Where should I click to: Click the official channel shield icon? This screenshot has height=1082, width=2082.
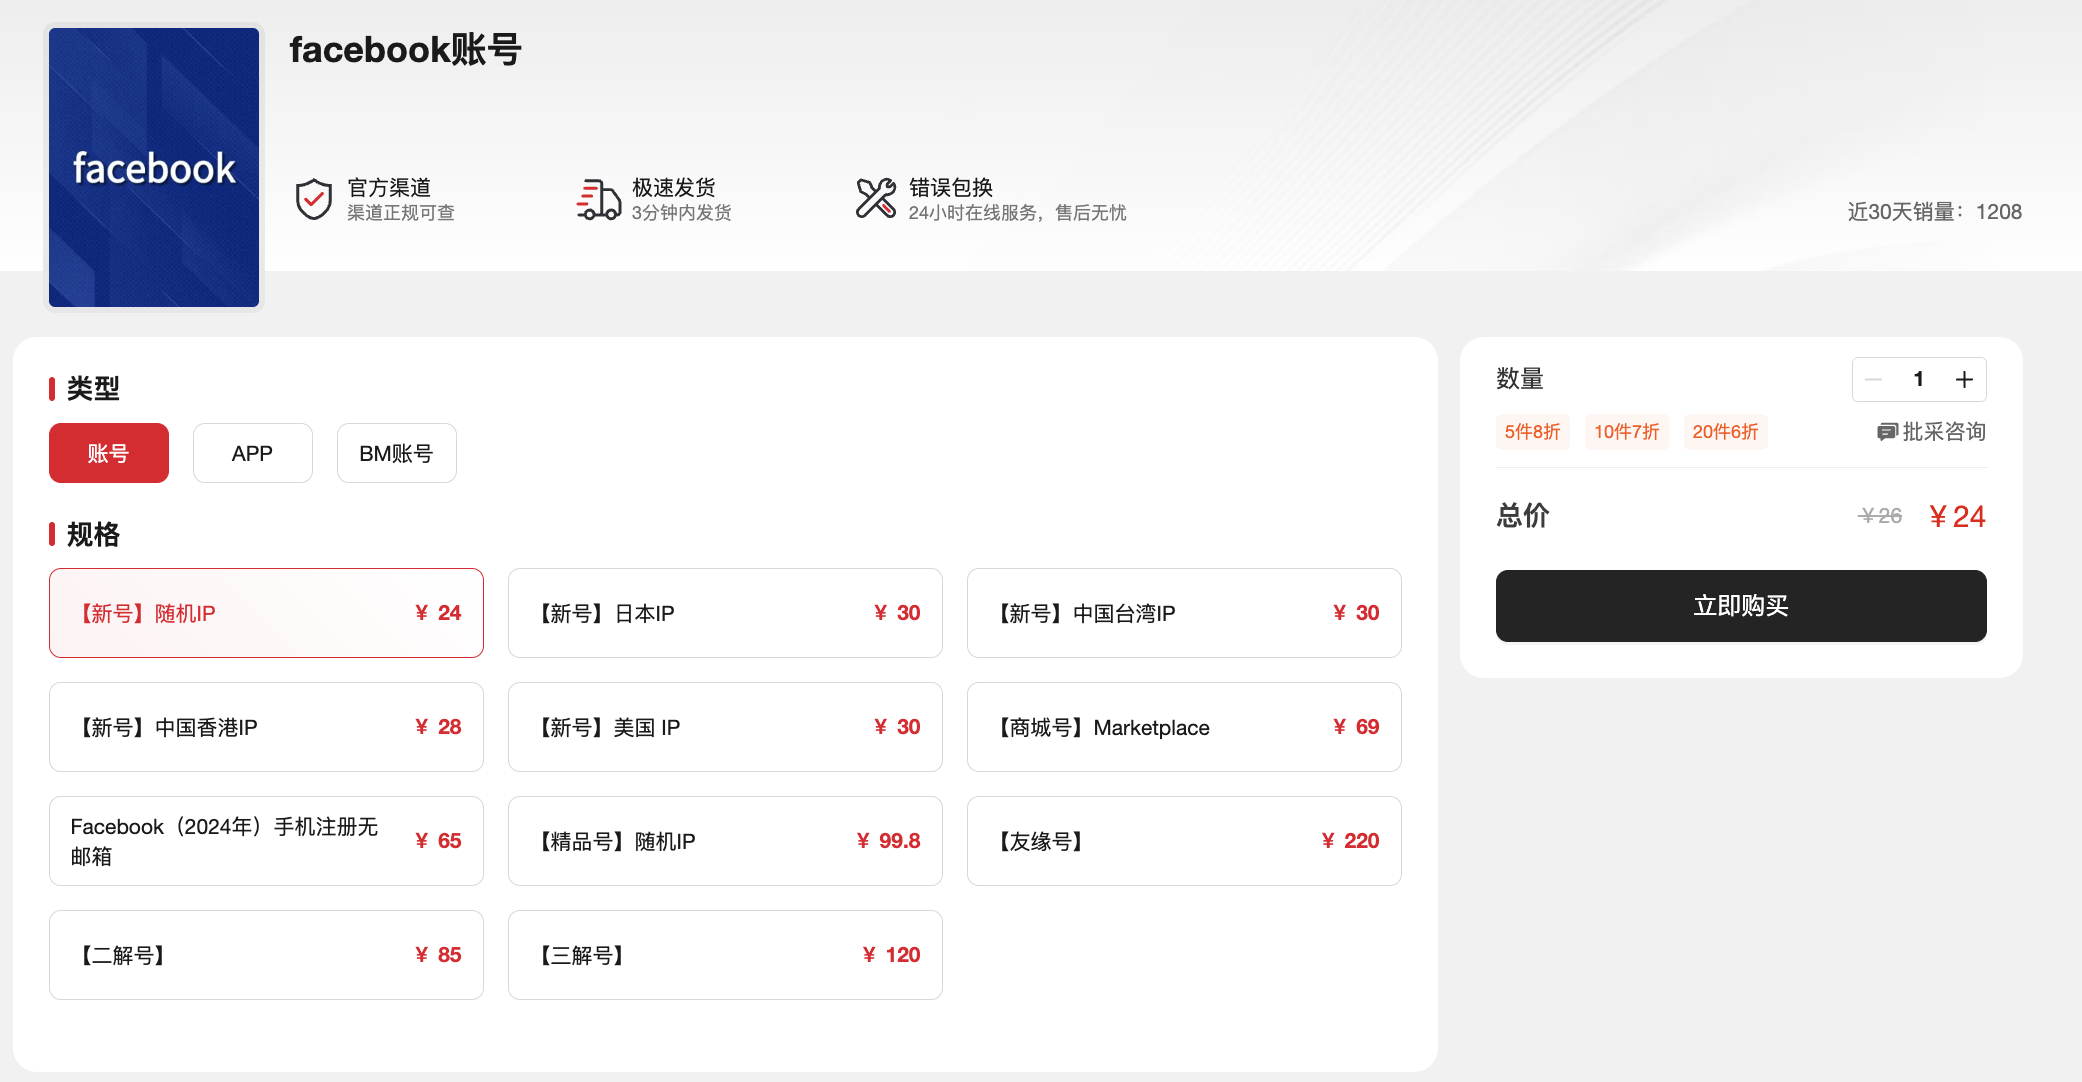[x=313, y=199]
